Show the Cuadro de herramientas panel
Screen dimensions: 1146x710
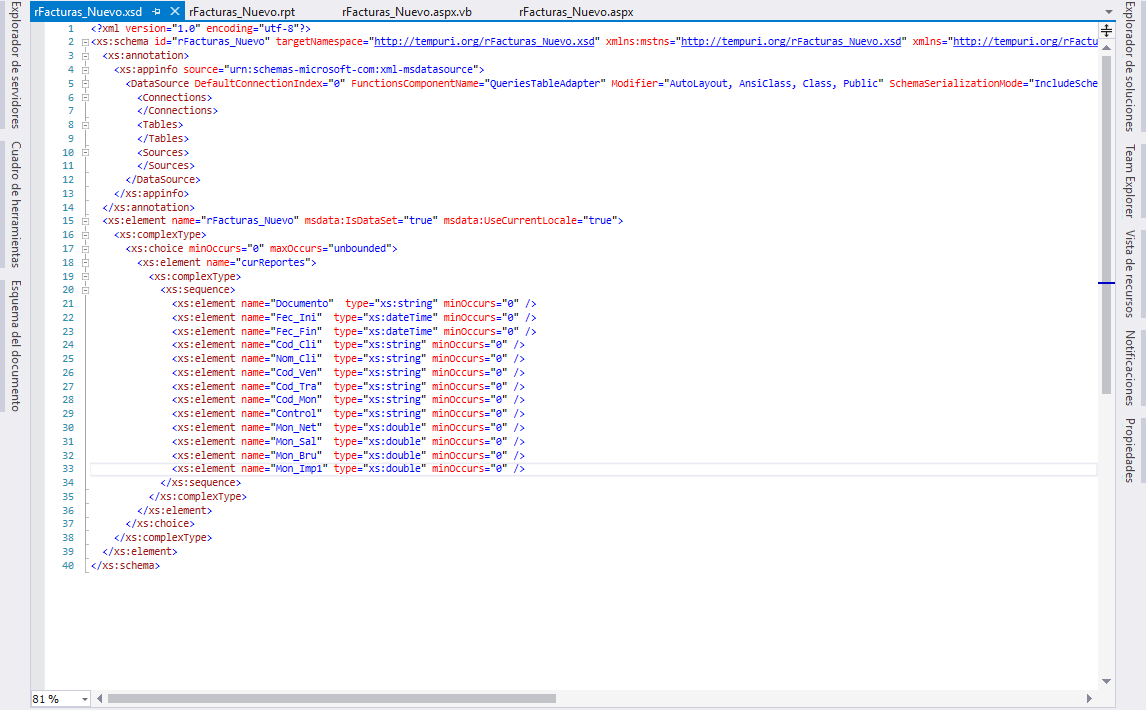point(15,203)
